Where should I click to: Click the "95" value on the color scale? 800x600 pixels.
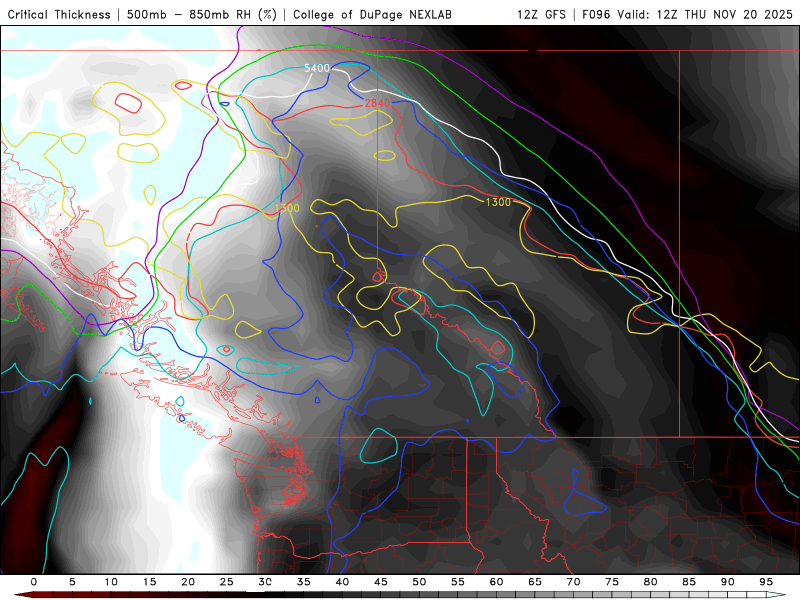coord(766,582)
